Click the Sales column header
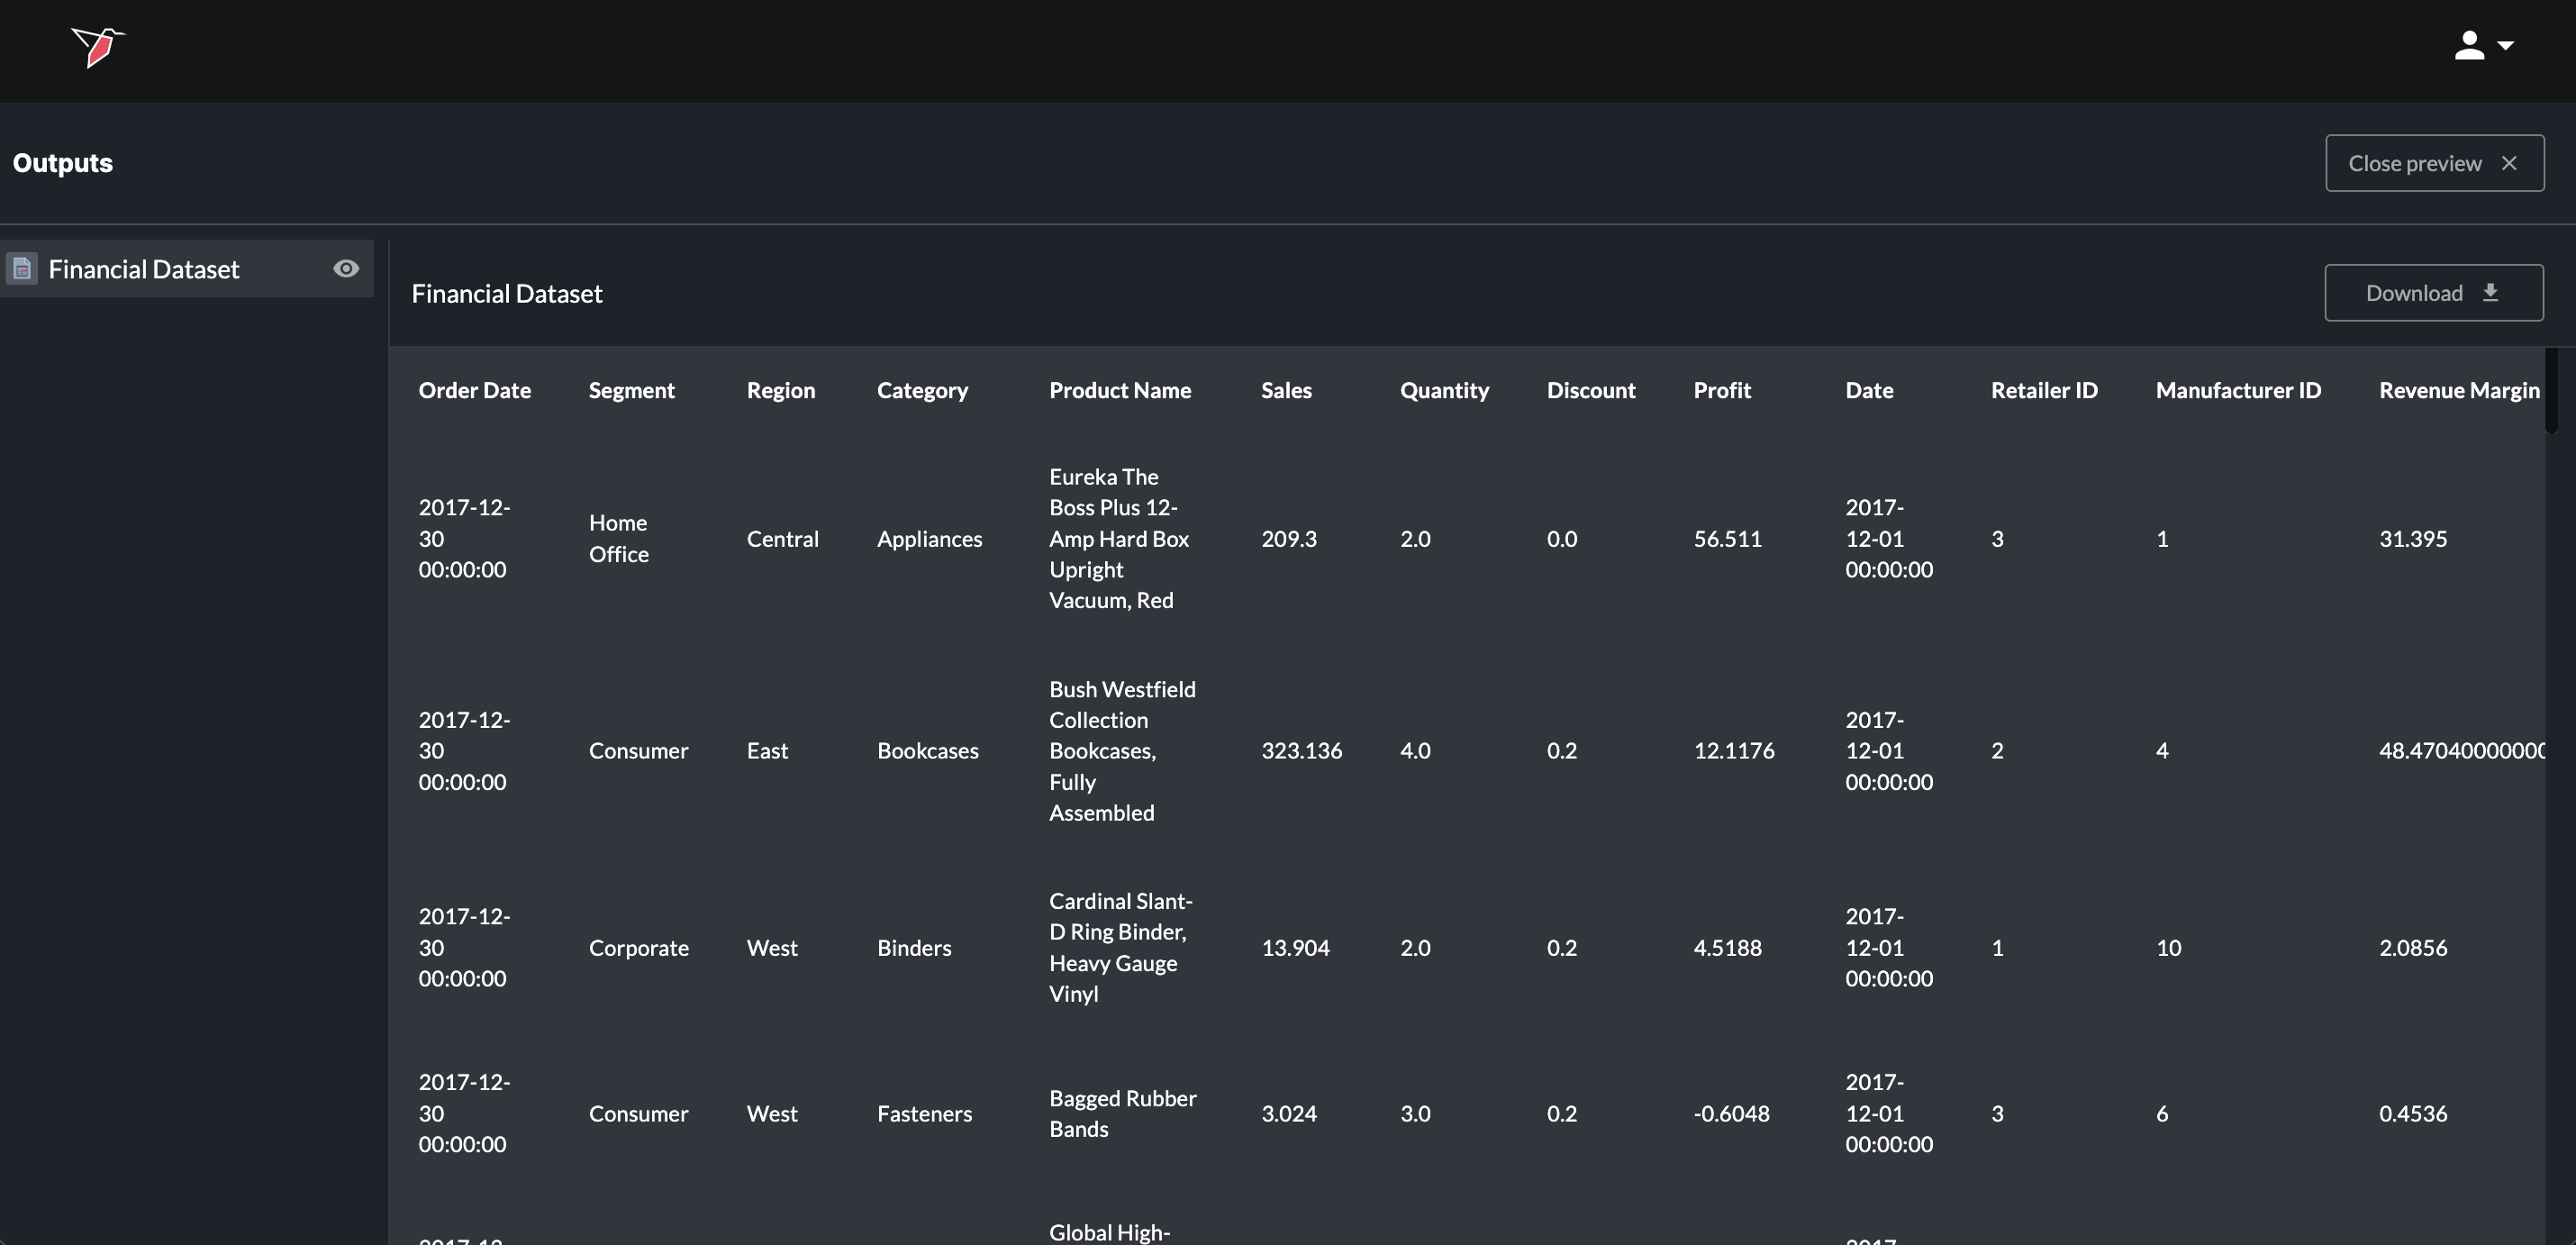The width and height of the screenshot is (2576, 1245). pos(1286,390)
